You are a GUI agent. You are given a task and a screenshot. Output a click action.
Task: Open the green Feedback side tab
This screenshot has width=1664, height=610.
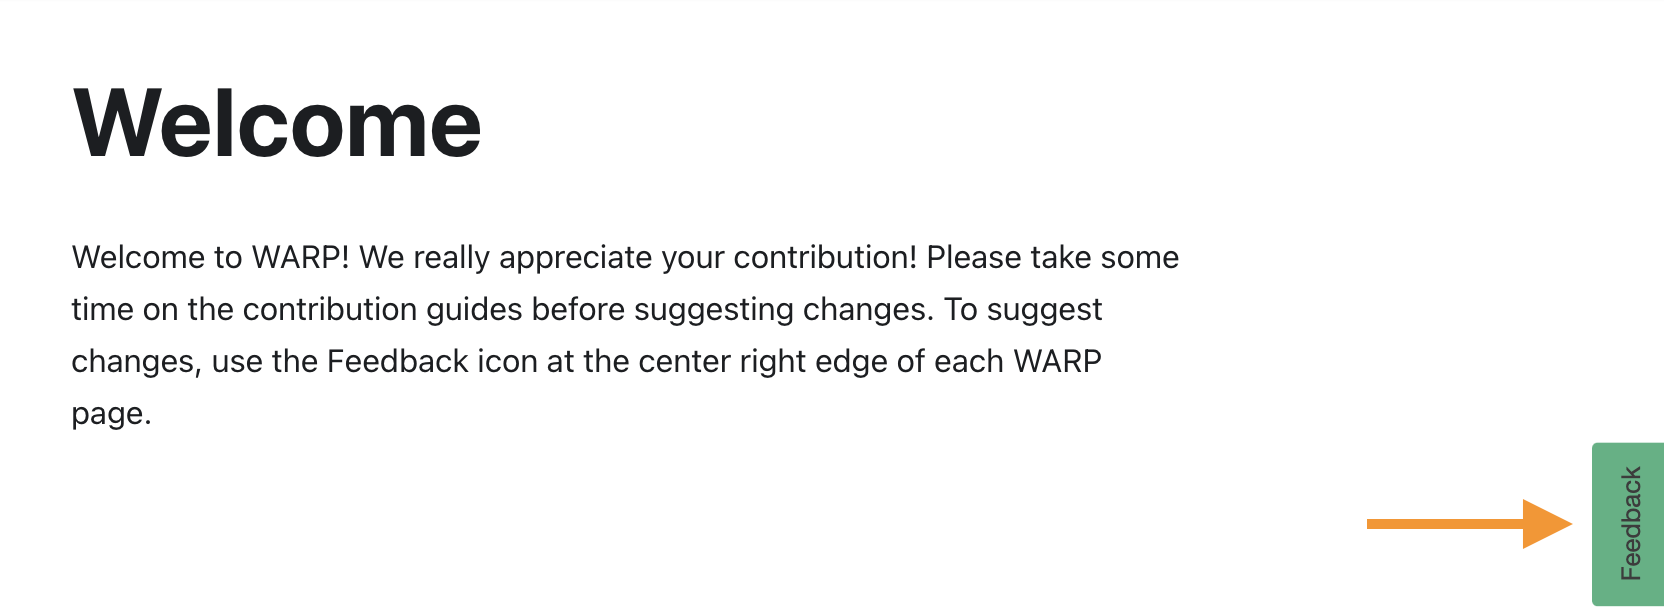[1628, 524]
